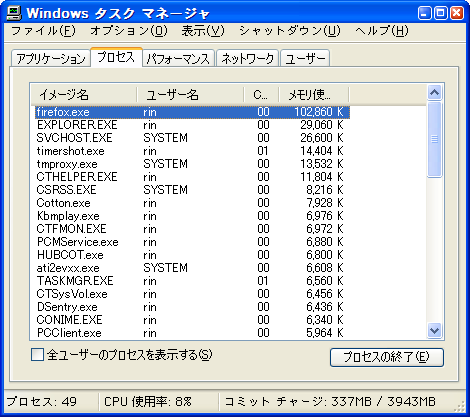Open the ファイル(F) menu
Viewport: 470px width, 417px height.
pos(43,31)
